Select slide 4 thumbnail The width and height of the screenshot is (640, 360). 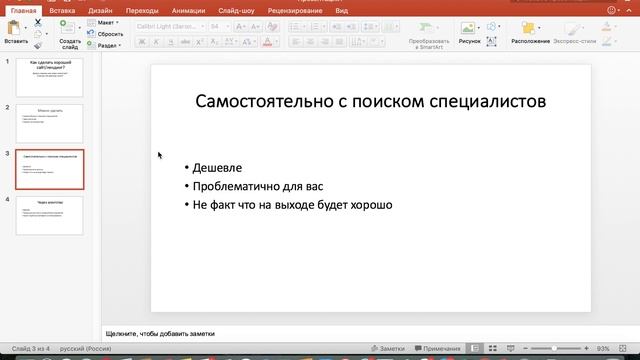[49, 216]
